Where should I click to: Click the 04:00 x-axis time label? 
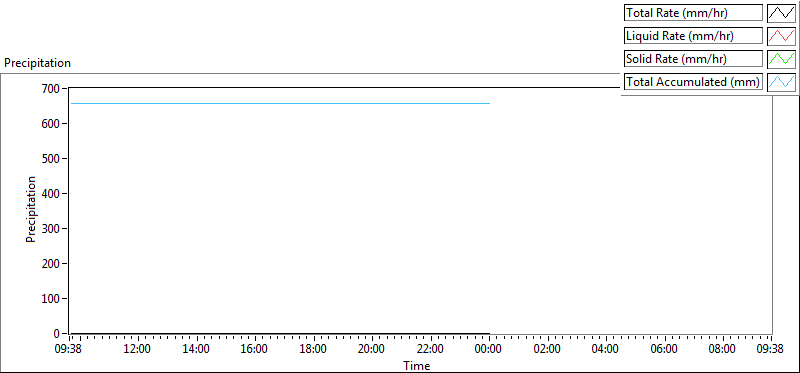coord(606,350)
